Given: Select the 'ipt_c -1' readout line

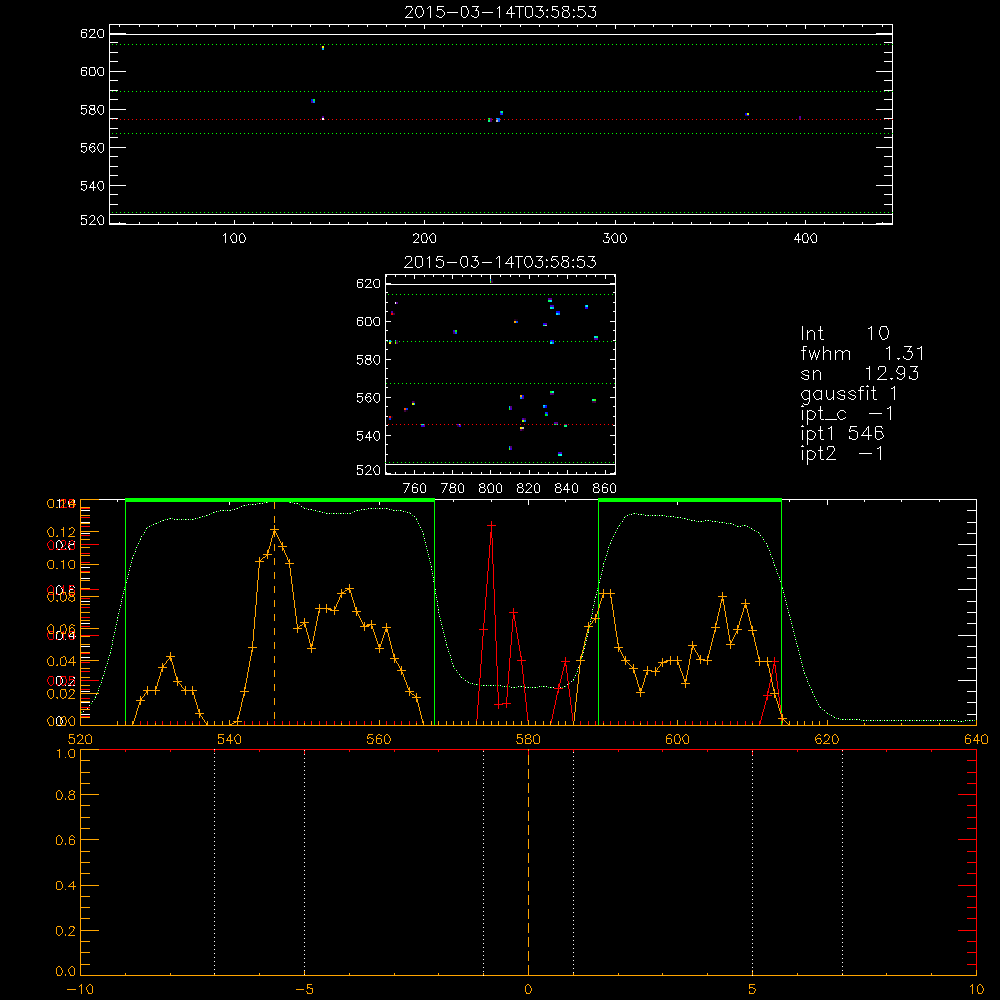Looking at the screenshot, I should coord(847,413).
